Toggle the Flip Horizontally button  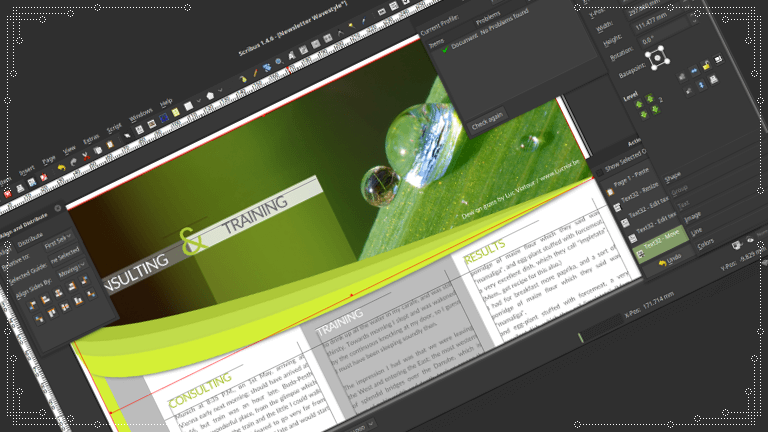694,72
